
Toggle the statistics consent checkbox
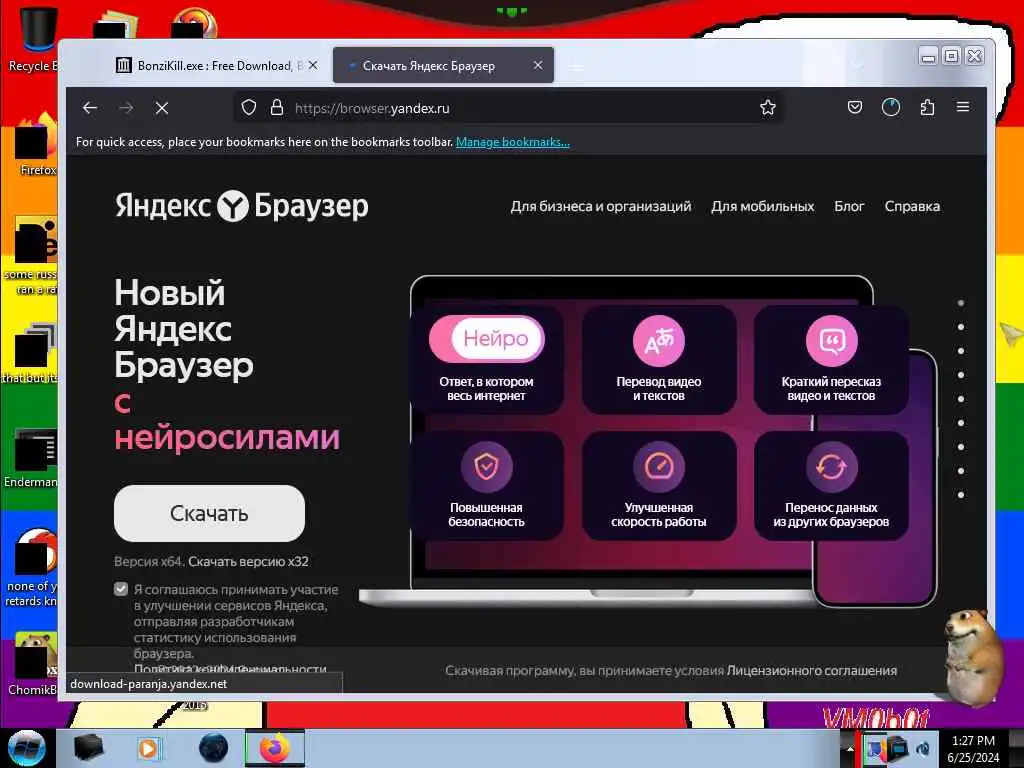tap(121, 589)
